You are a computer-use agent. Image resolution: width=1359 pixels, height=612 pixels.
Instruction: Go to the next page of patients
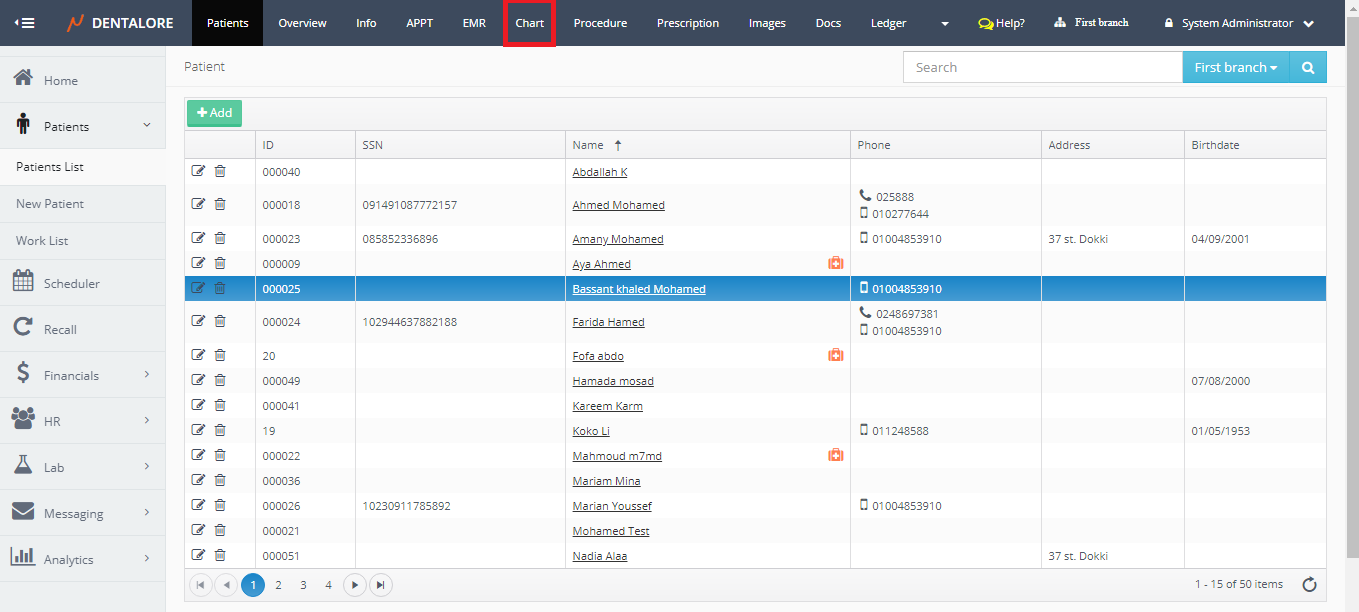coord(355,585)
